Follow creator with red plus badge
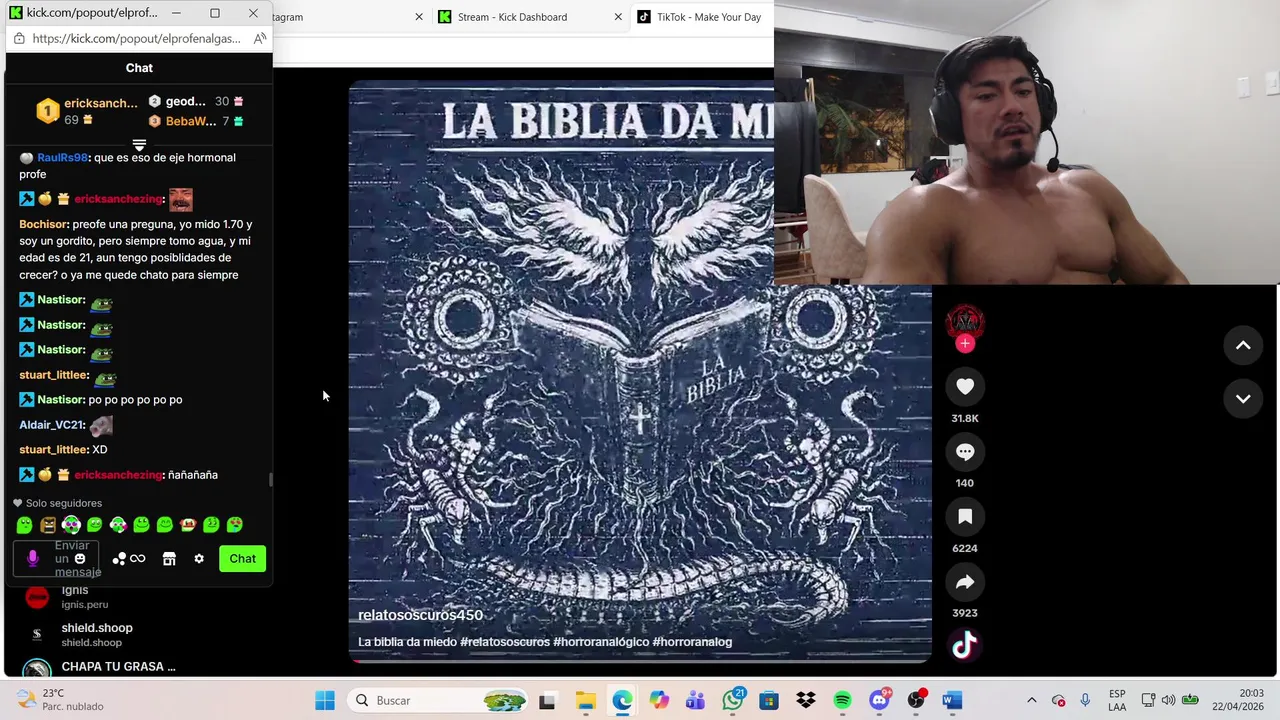 tap(965, 343)
